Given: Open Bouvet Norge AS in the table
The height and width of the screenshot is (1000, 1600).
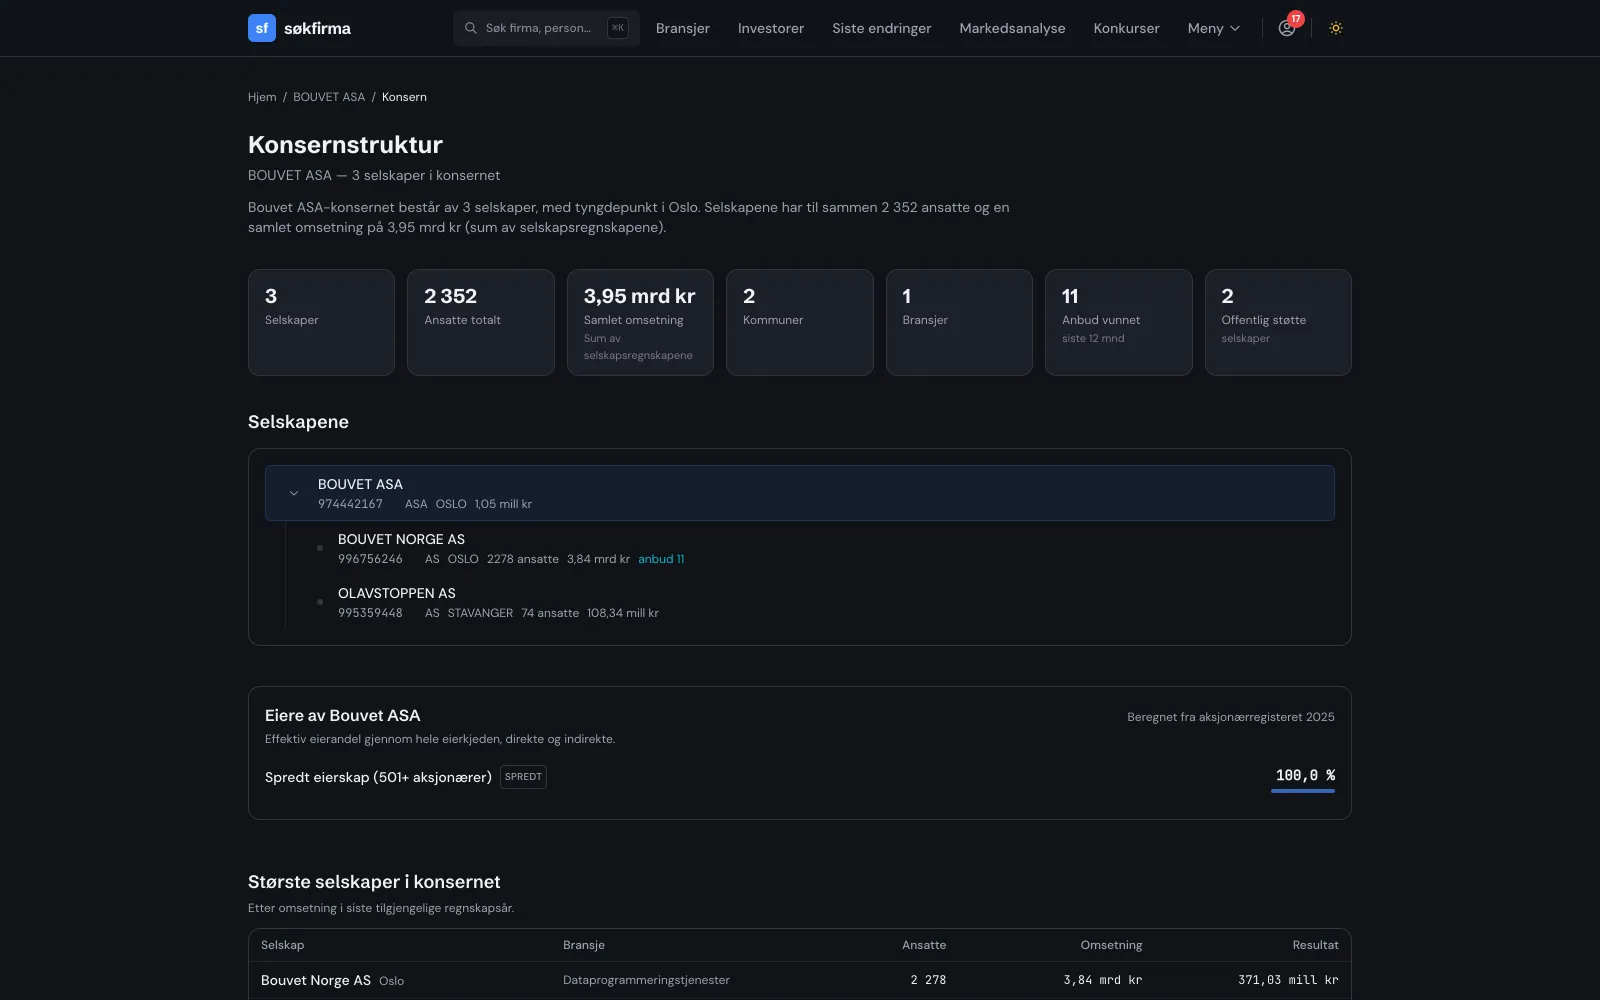Looking at the screenshot, I should point(316,980).
